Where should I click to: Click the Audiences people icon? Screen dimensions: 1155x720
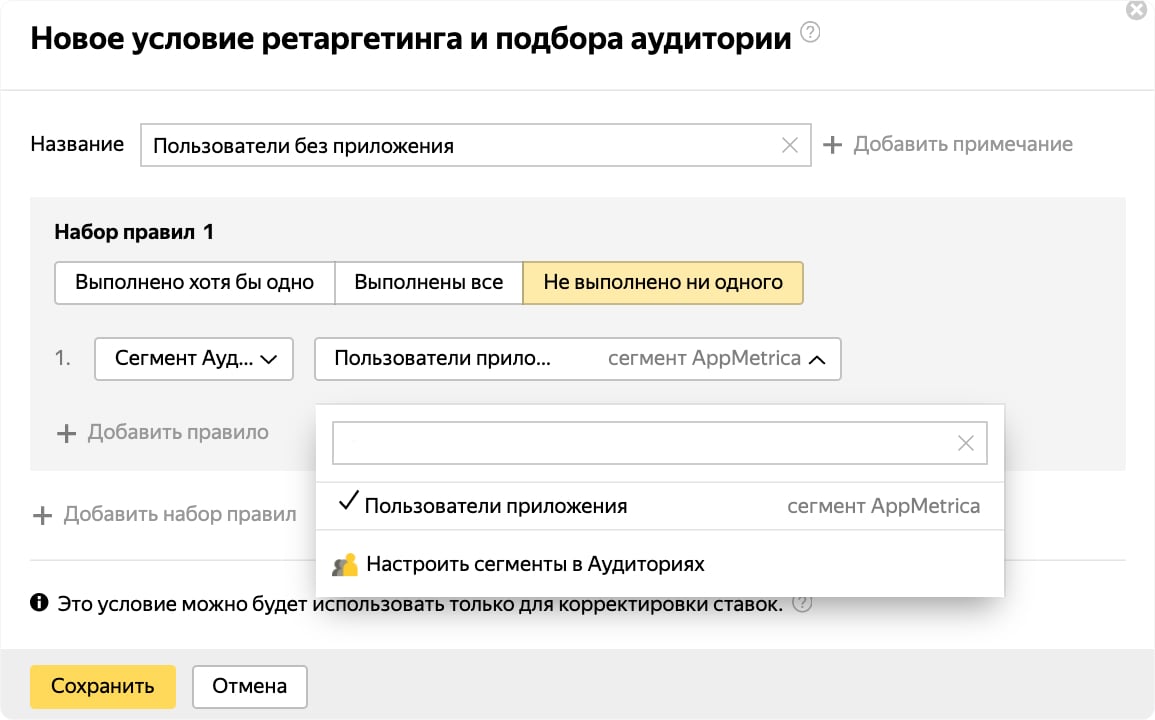click(346, 563)
